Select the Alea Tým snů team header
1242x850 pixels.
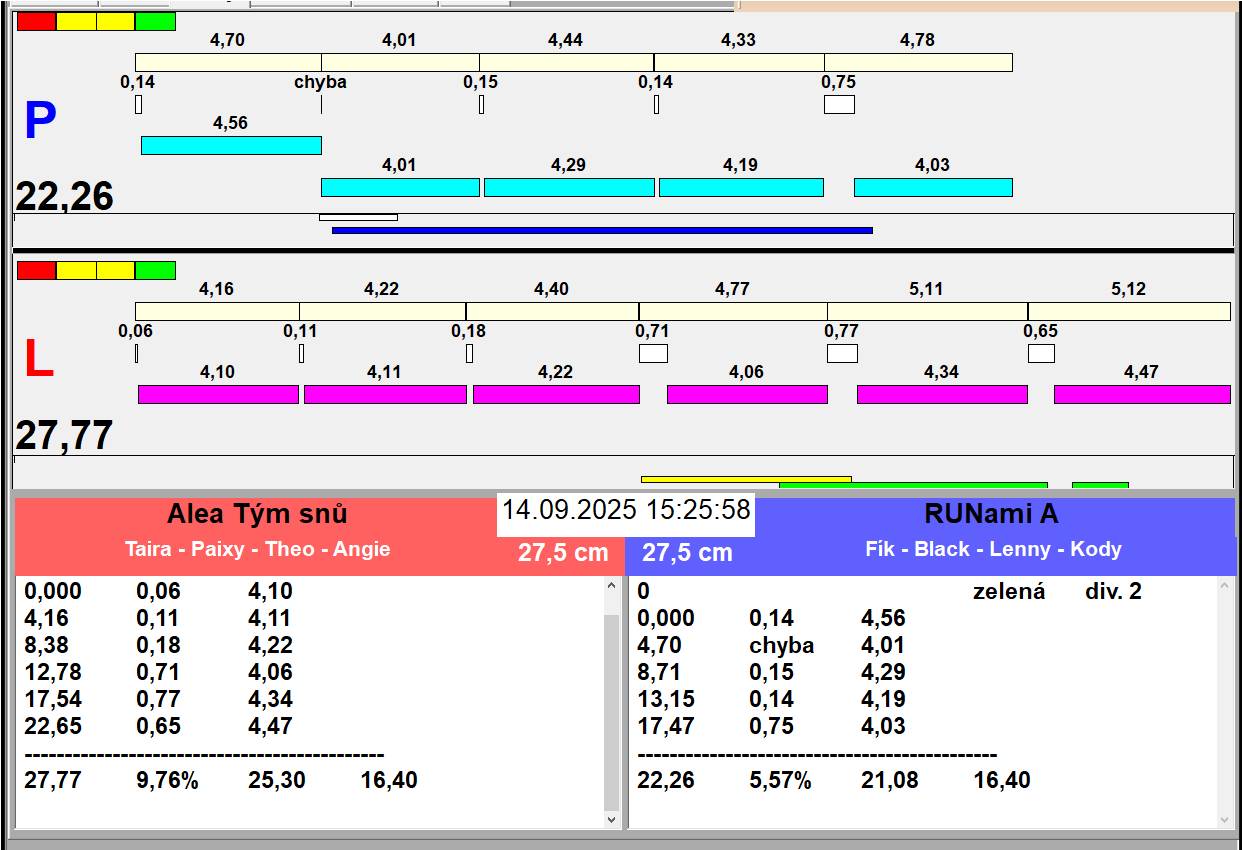pos(258,515)
